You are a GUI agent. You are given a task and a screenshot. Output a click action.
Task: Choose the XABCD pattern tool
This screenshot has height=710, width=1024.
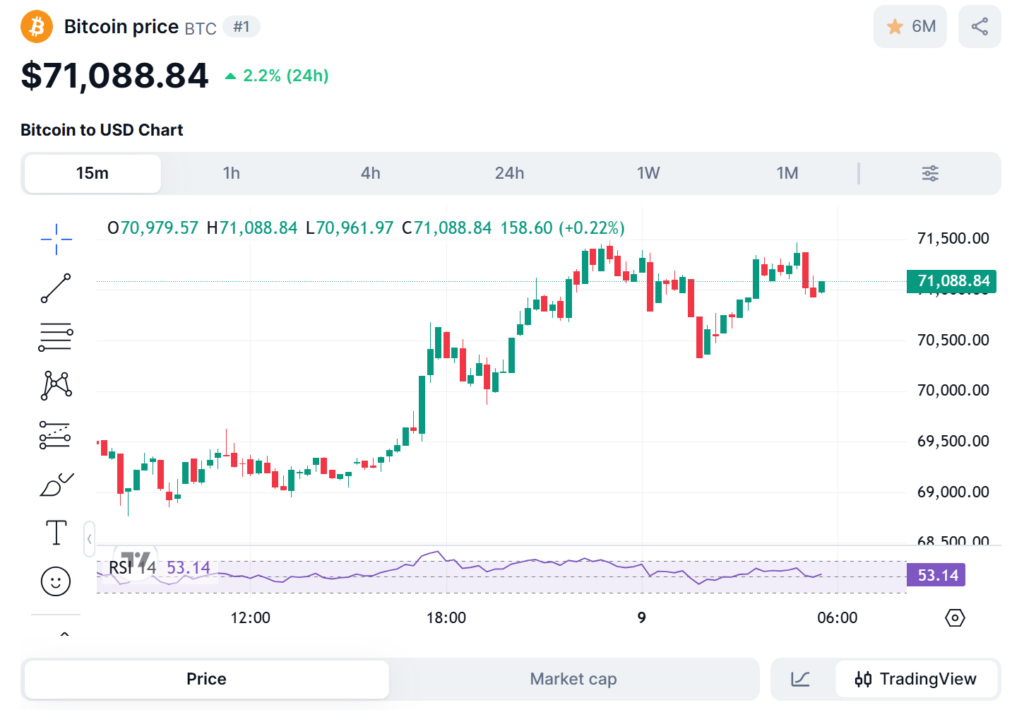point(56,385)
